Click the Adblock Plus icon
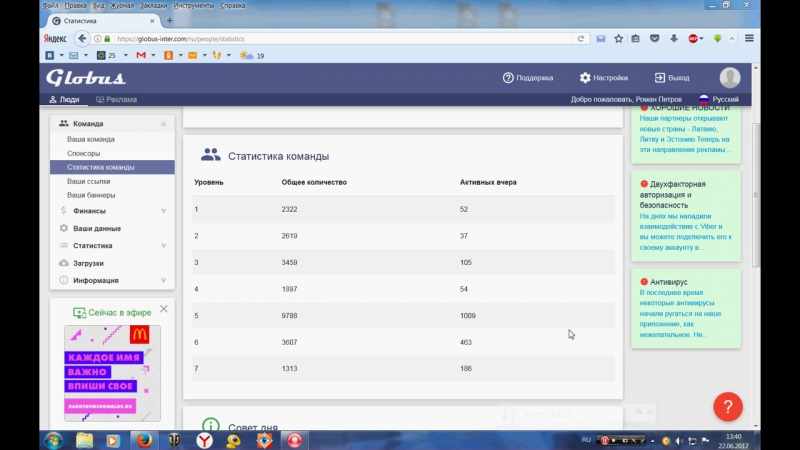This screenshot has height=450, width=800. tap(693, 39)
